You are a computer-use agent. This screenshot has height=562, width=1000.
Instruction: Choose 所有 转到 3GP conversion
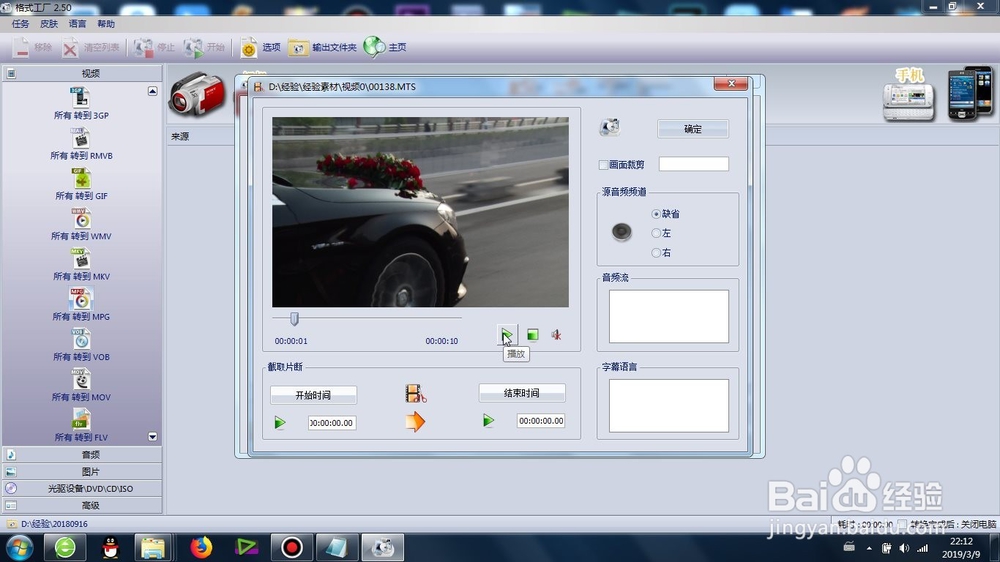81,104
